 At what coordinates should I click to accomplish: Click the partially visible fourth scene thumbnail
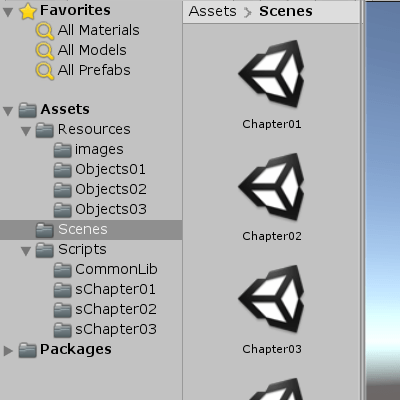(x=277, y=389)
